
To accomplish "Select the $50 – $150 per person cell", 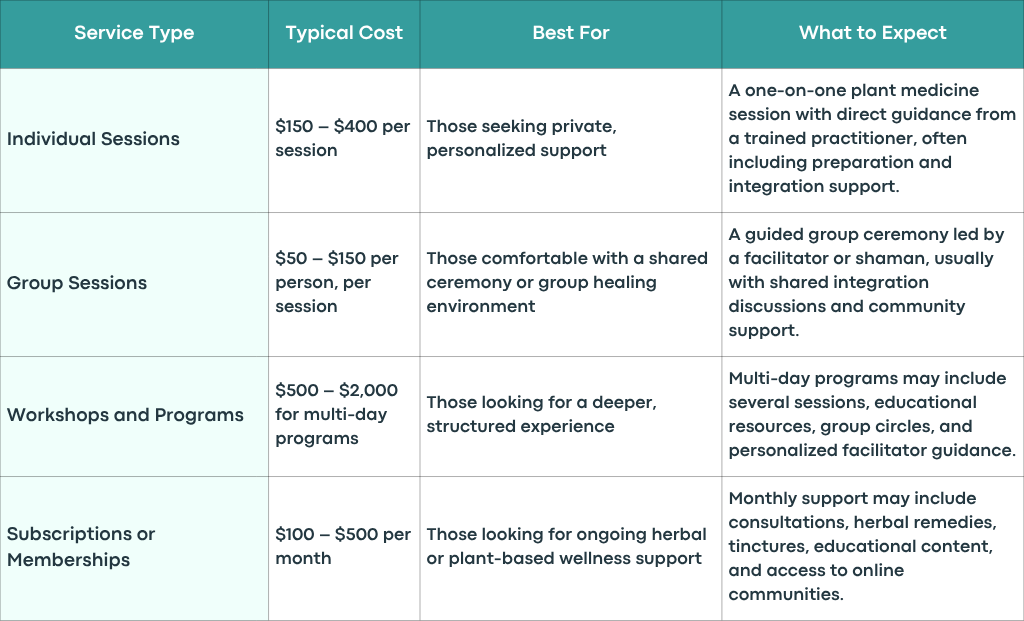I will click(337, 282).
